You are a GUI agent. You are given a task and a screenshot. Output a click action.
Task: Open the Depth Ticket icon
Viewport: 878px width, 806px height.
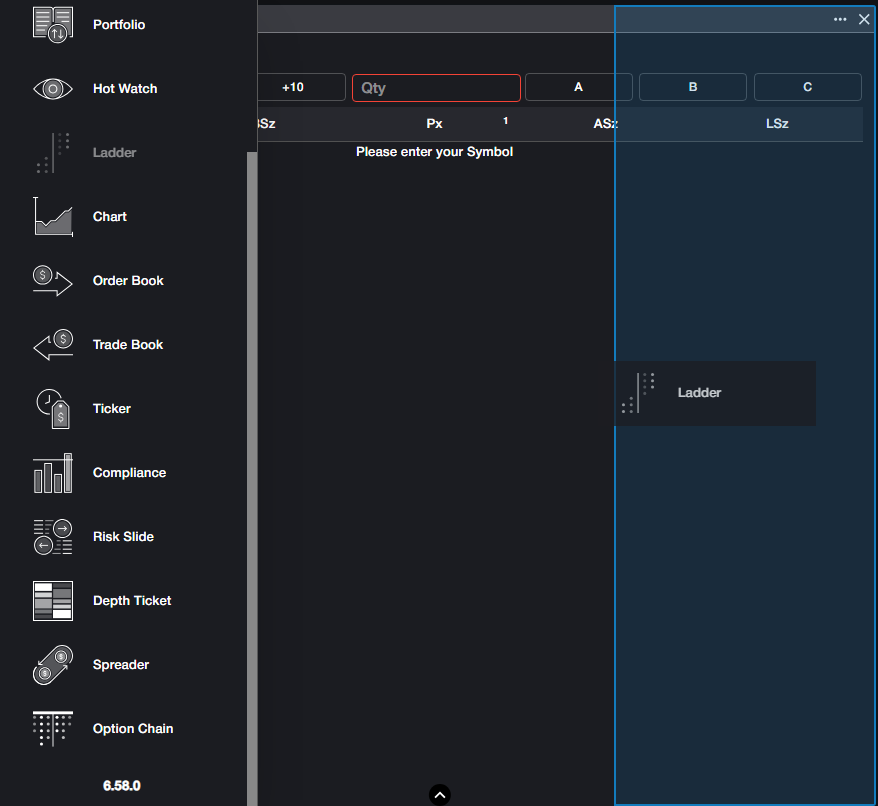click(x=53, y=601)
